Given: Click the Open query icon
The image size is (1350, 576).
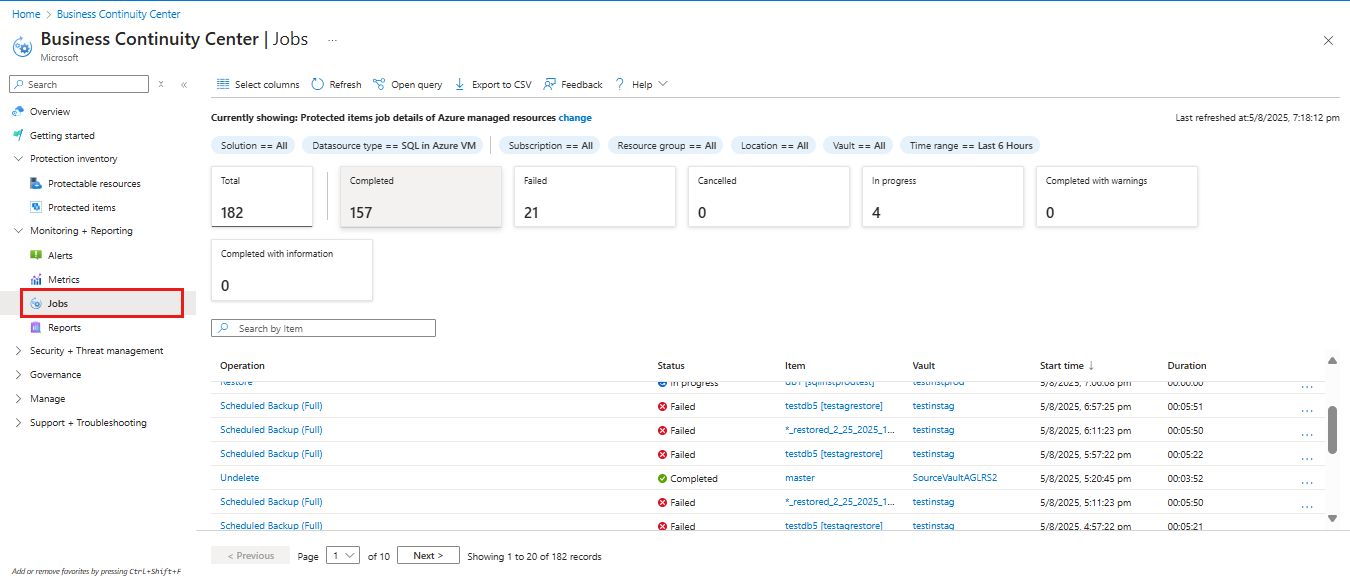Looking at the screenshot, I should [379, 84].
